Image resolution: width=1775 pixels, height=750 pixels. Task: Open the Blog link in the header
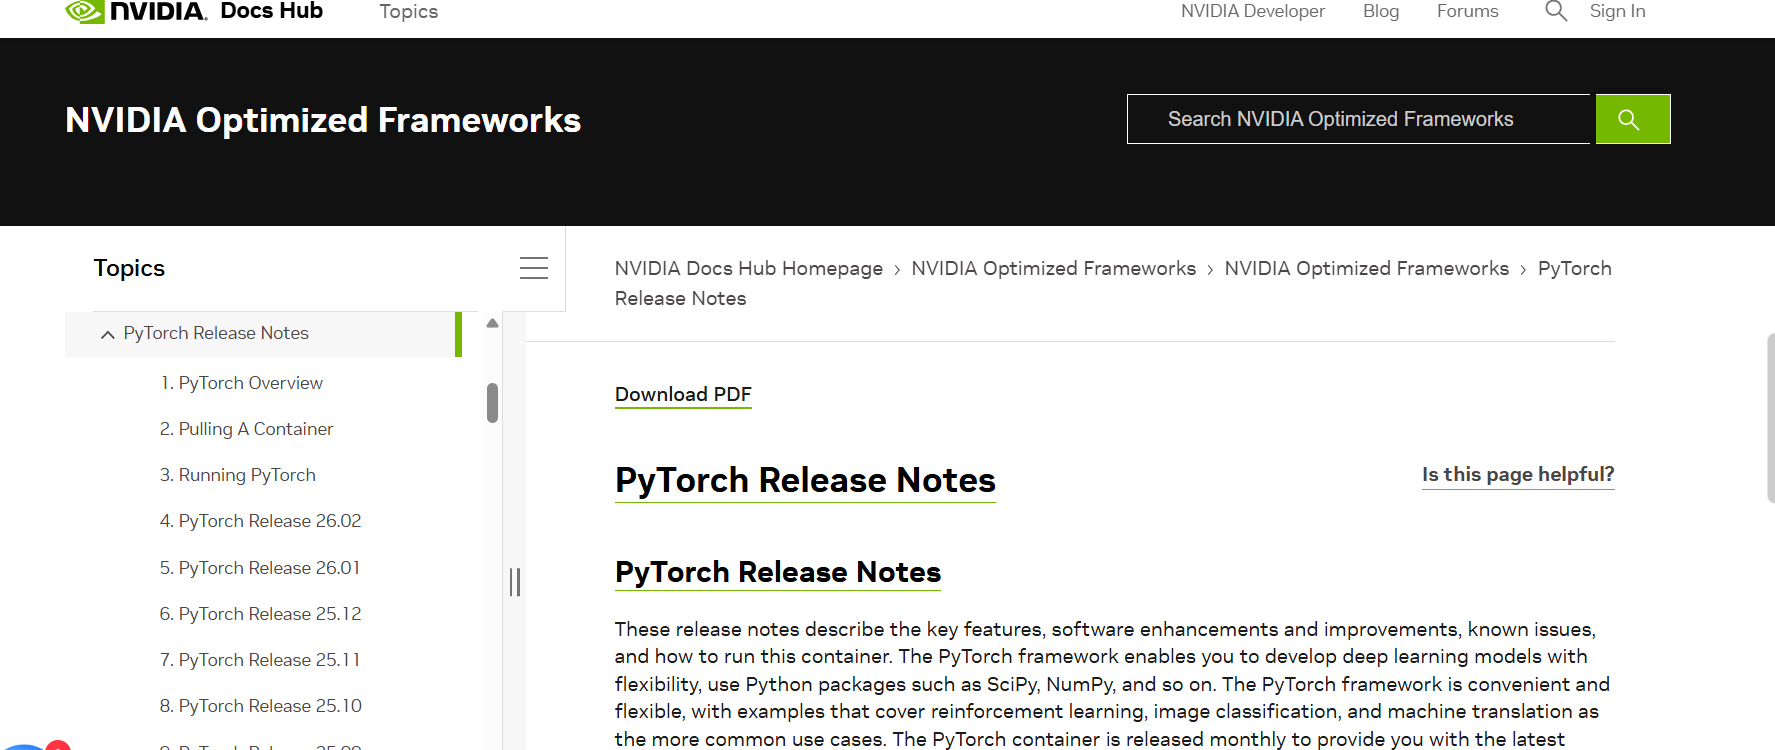(1380, 11)
